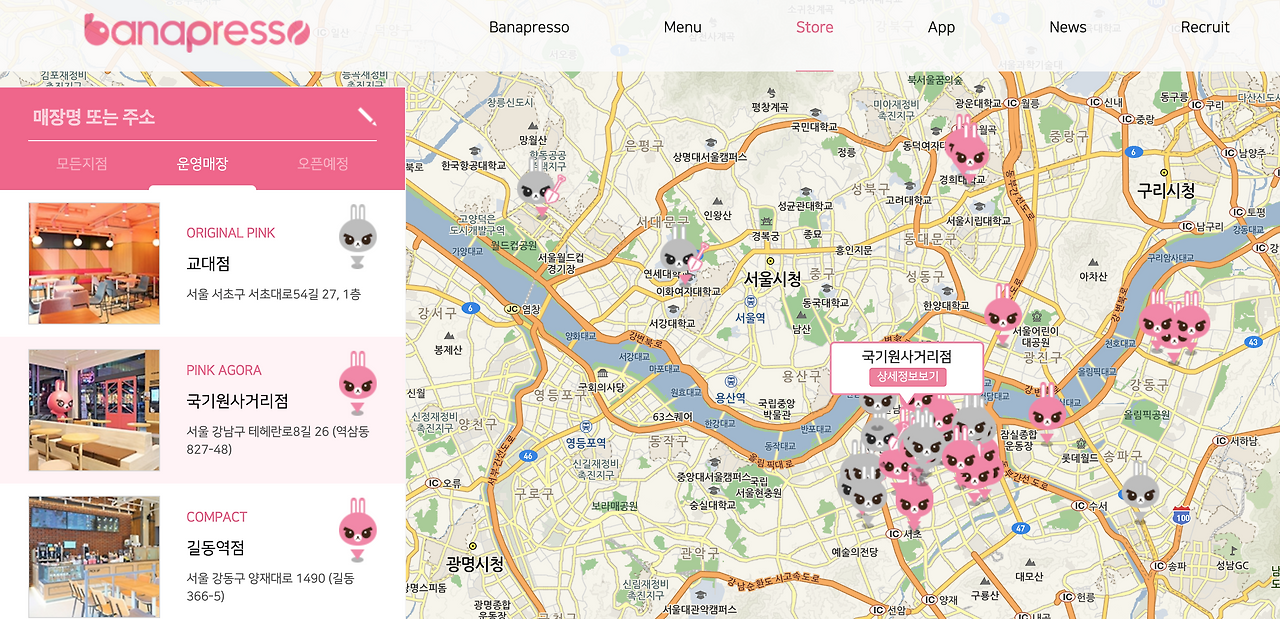The height and width of the screenshot is (619, 1280).
Task: Click the 용산역 label on map
Action: pyautogui.click(x=731, y=397)
